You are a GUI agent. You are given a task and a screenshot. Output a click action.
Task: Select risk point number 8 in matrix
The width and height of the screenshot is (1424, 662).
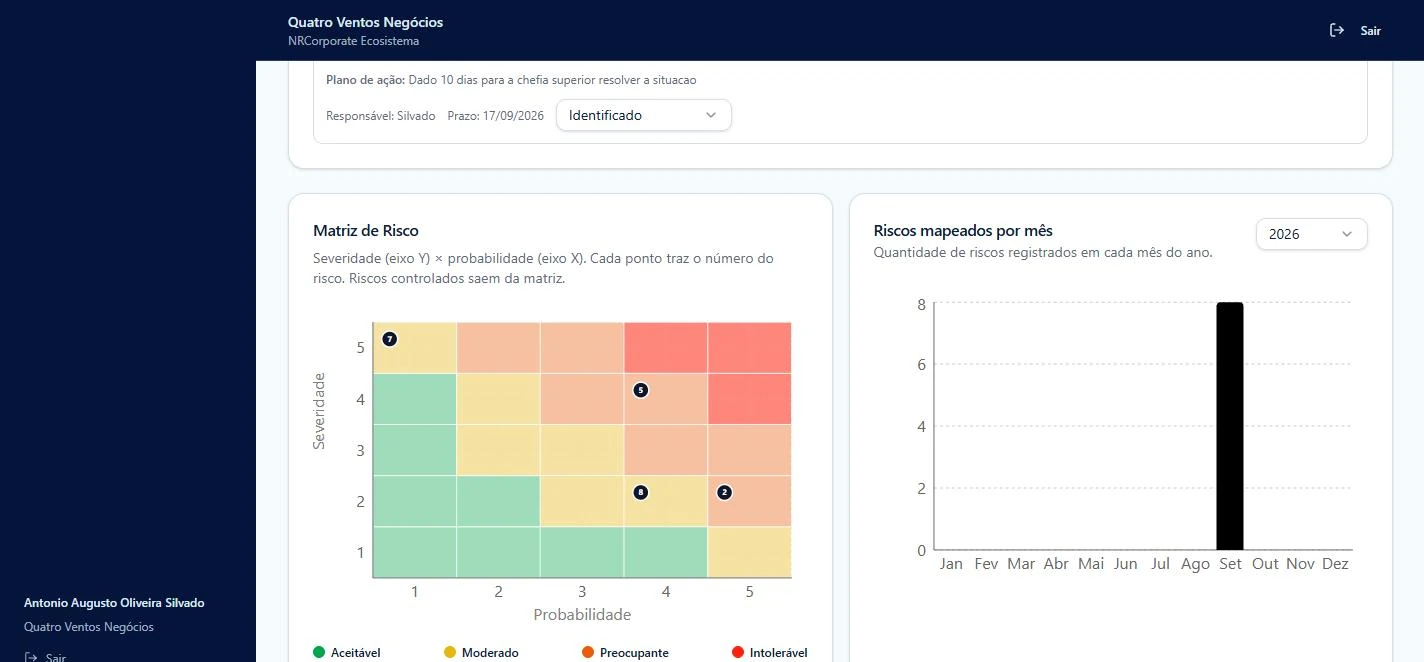coord(641,492)
